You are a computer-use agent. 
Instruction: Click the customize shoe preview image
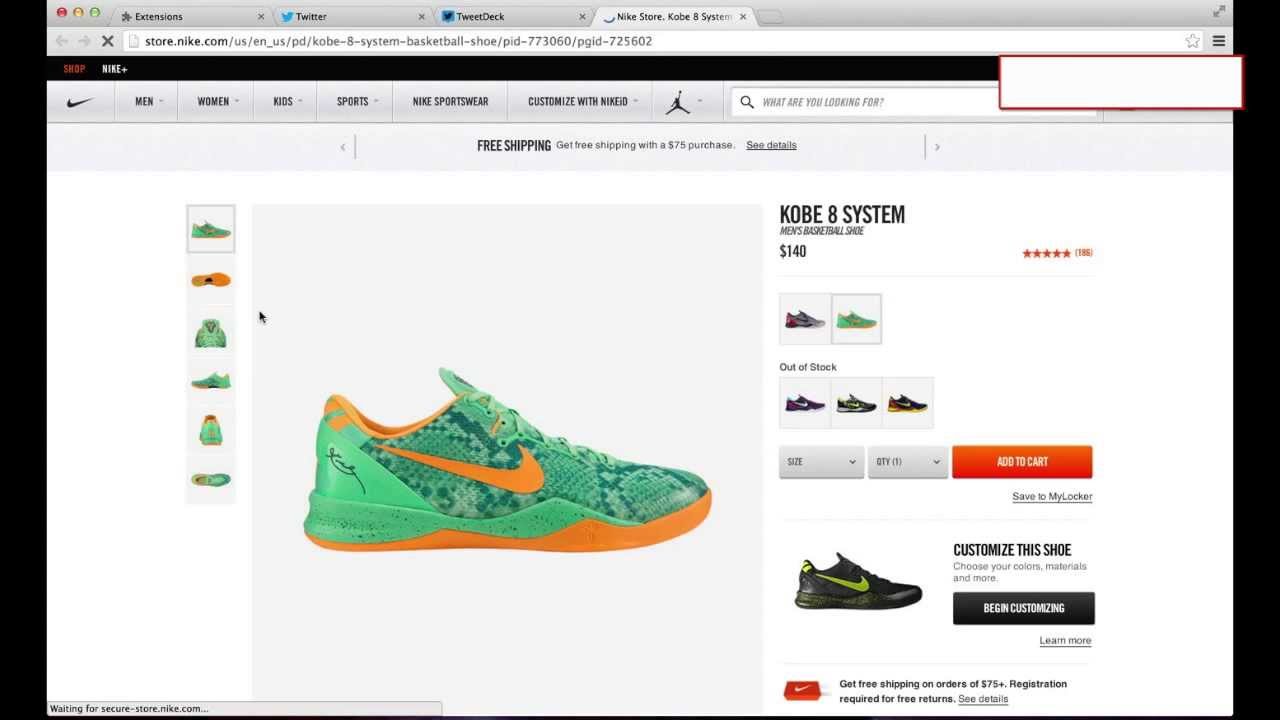pos(859,581)
